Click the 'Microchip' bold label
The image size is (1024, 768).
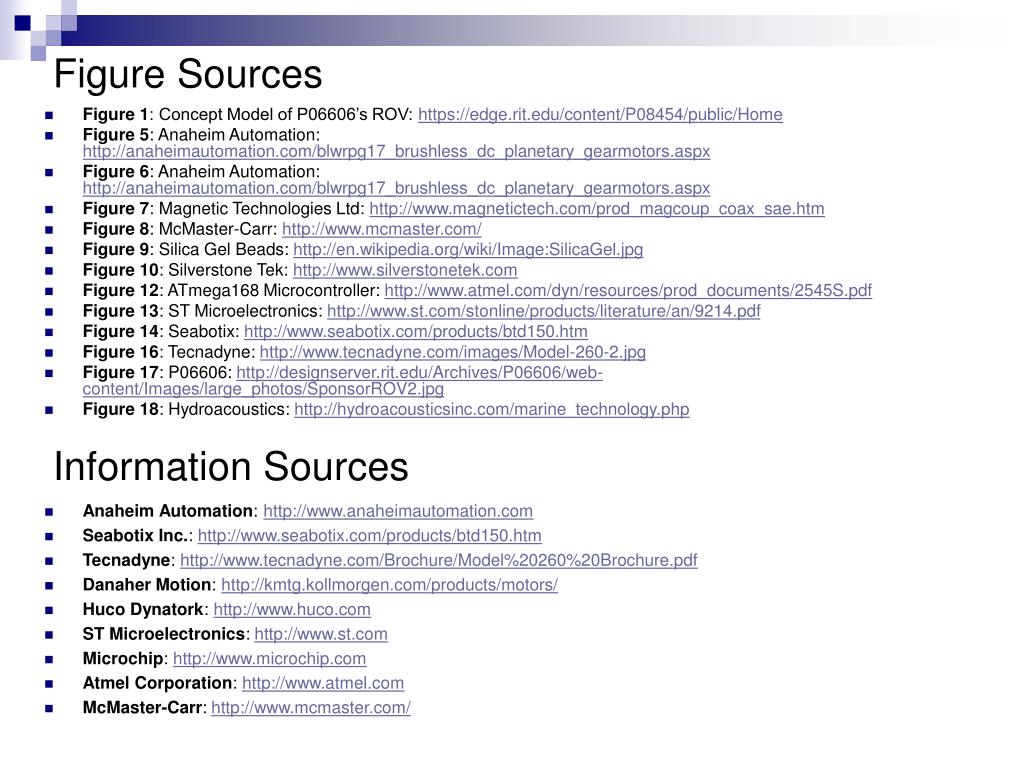tap(123, 659)
